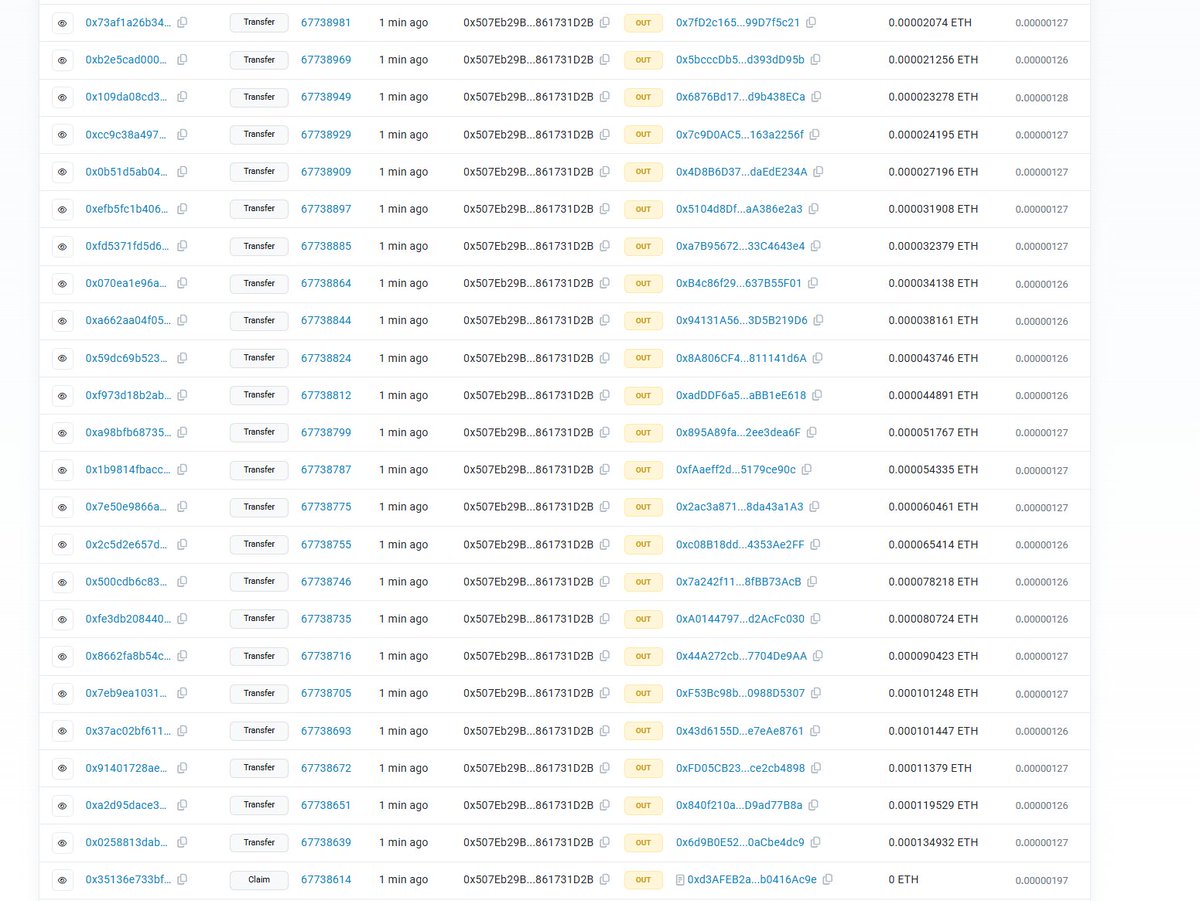Copy transaction hash 0xa2d95dace3
Viewport: 1200px width, 901px height.
coord(182,805)
